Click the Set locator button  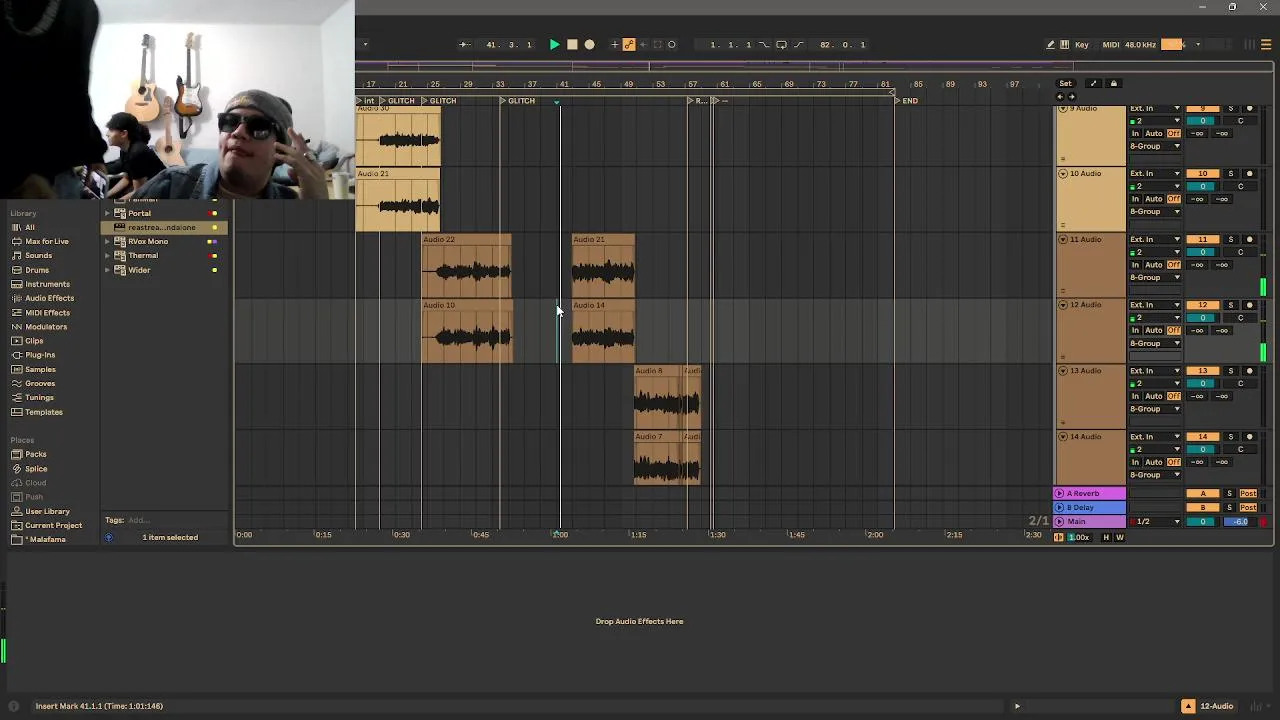(1066, 84)
